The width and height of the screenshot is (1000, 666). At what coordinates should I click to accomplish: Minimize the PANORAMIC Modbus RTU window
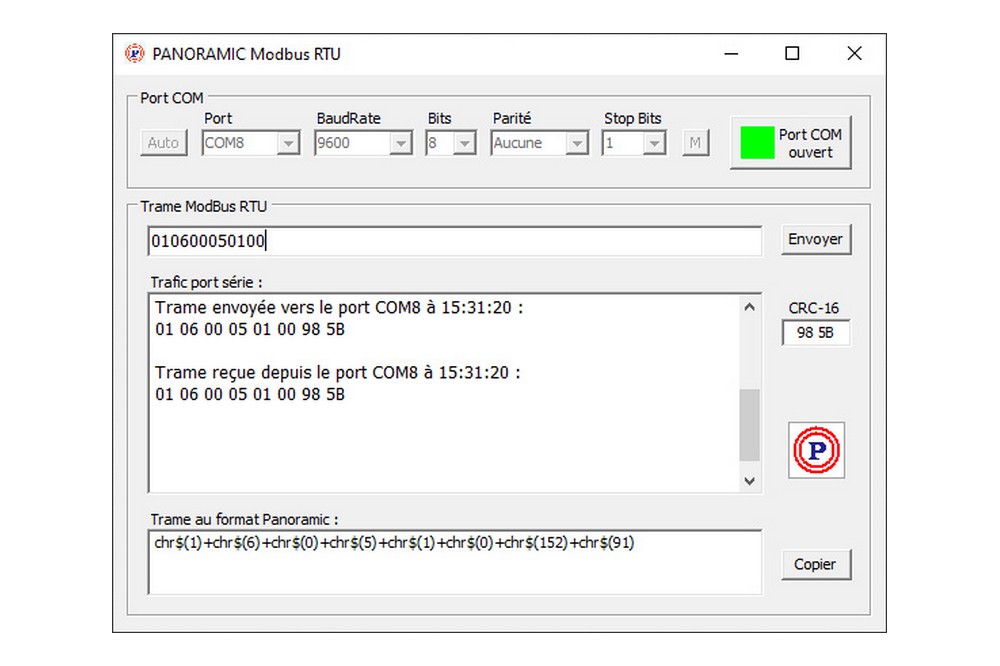732,54
